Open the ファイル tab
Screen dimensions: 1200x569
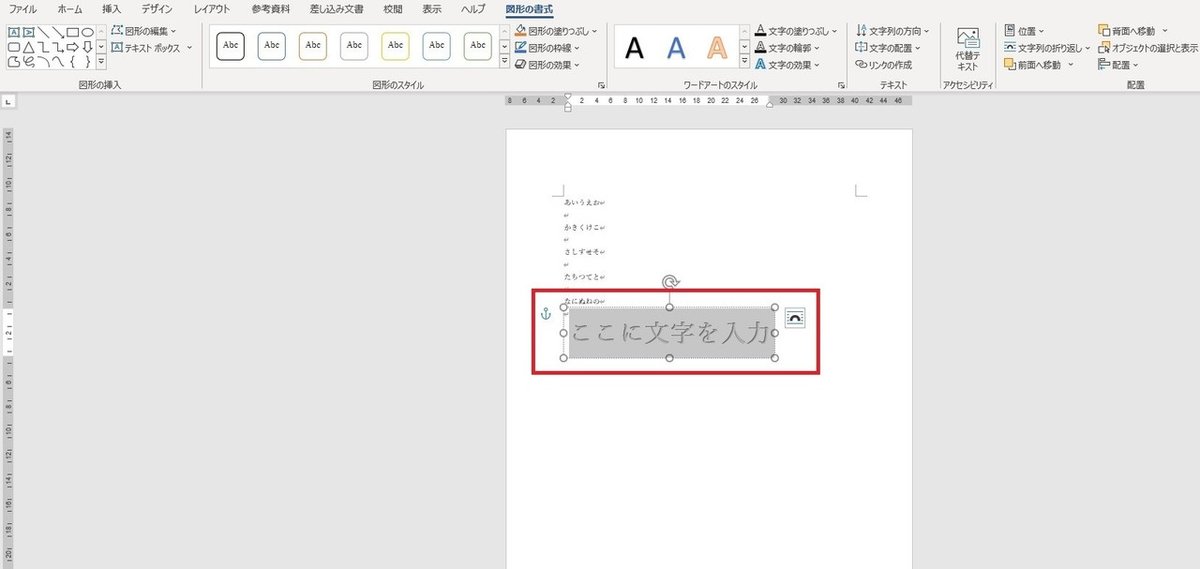[x=23, y=9]
